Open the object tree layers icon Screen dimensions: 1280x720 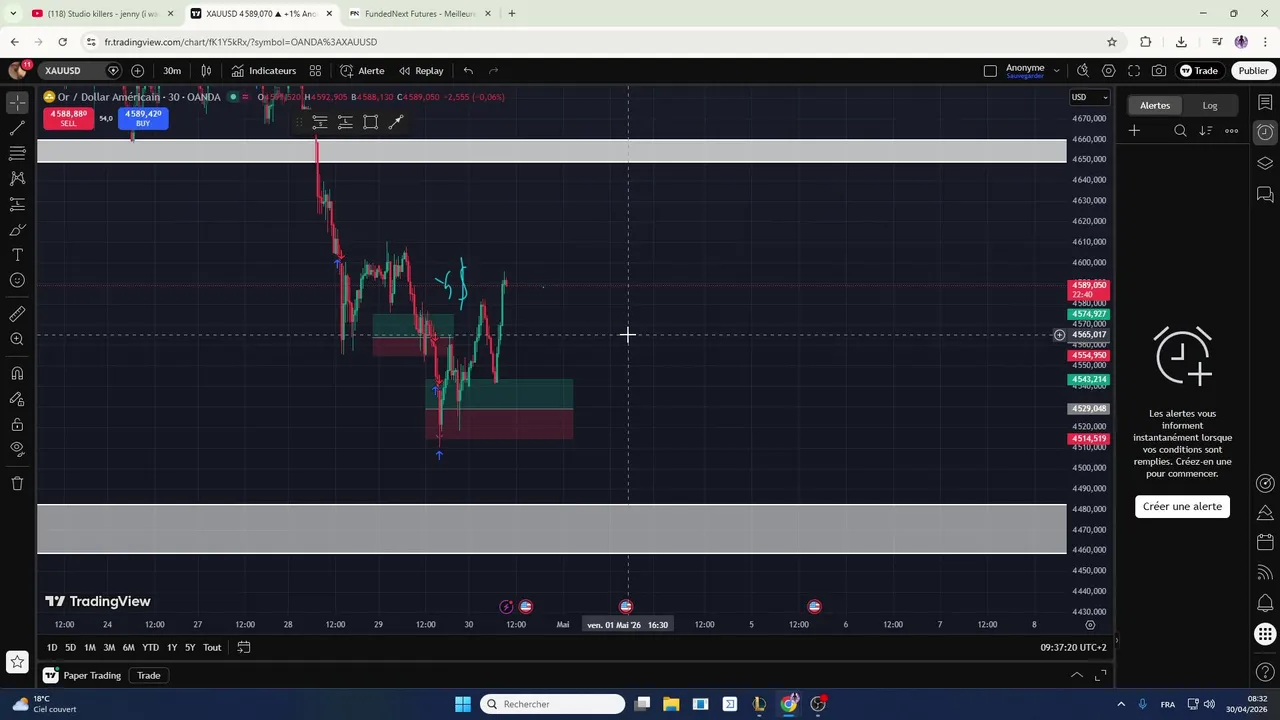(x=1265, y=163)
